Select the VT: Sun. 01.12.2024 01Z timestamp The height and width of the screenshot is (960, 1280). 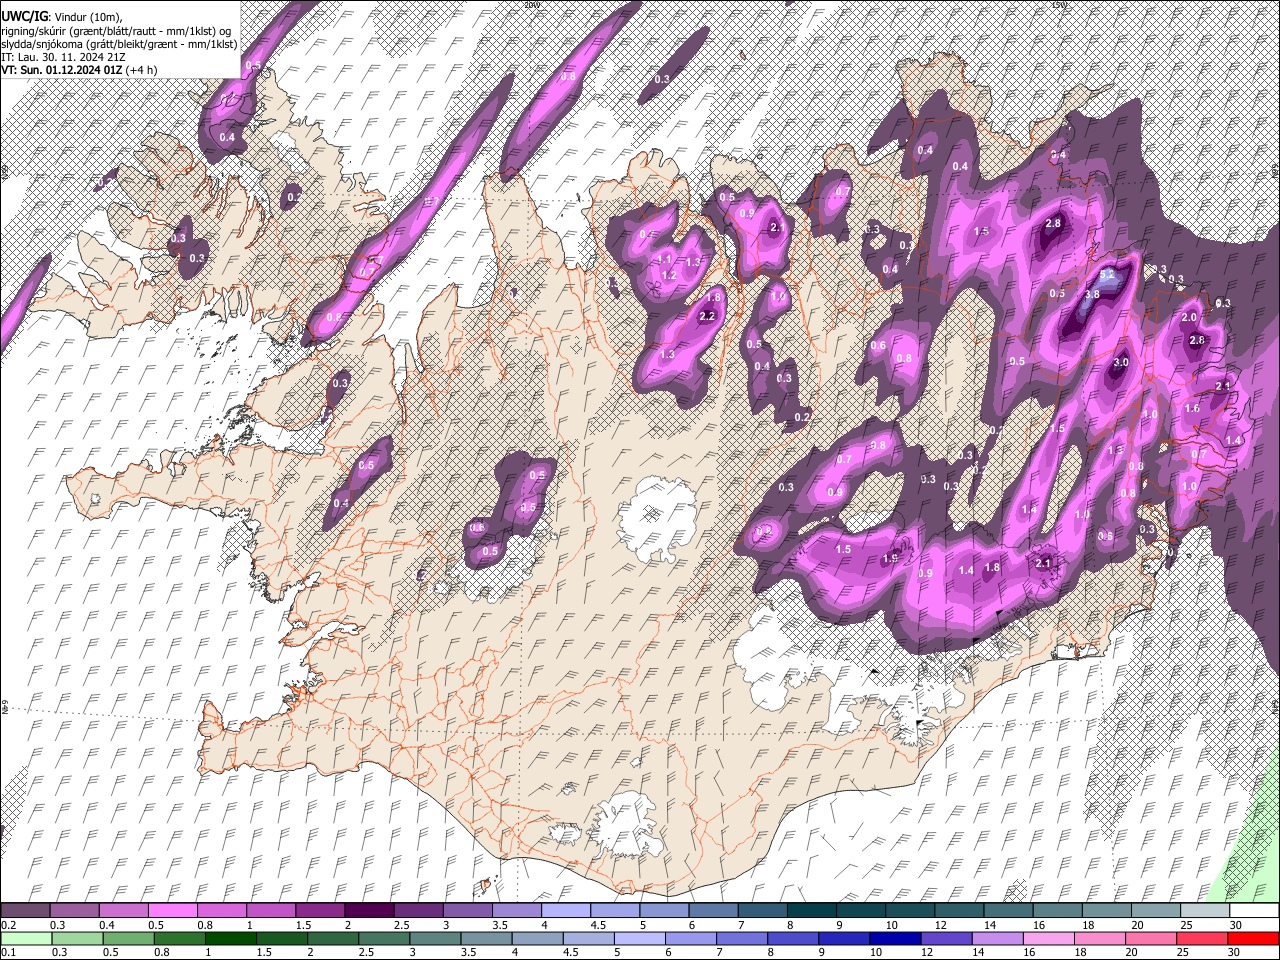pos(61,70)
